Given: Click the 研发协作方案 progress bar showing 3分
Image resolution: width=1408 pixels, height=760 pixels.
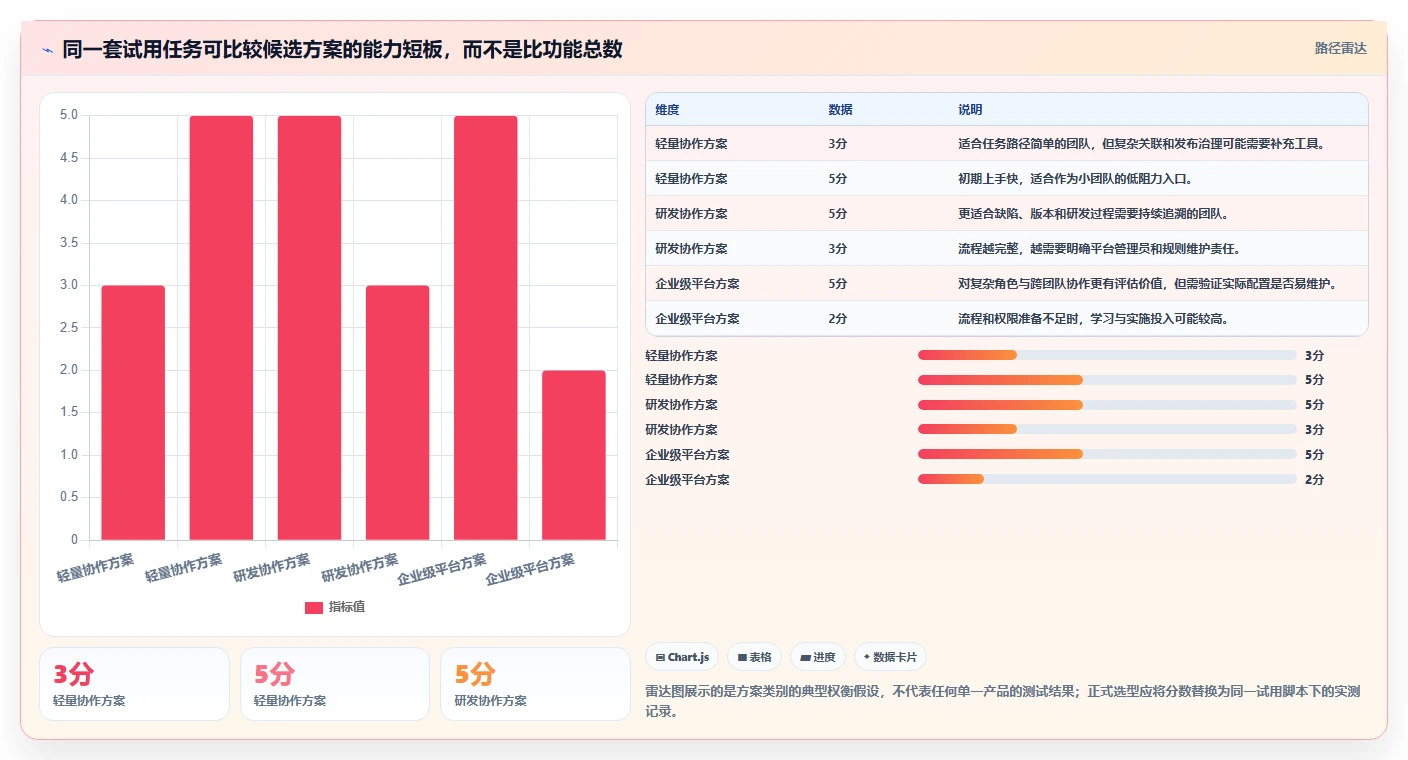Looking at the screenshot, I should (x=1107, y=430).
